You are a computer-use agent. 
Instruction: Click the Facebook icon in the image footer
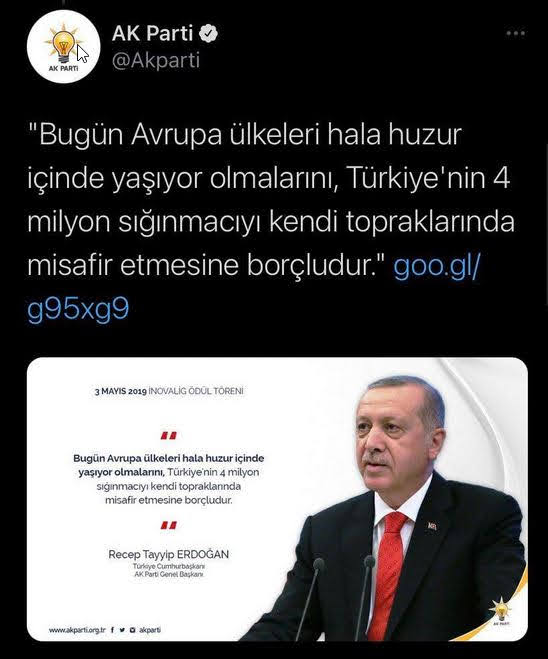112,630
